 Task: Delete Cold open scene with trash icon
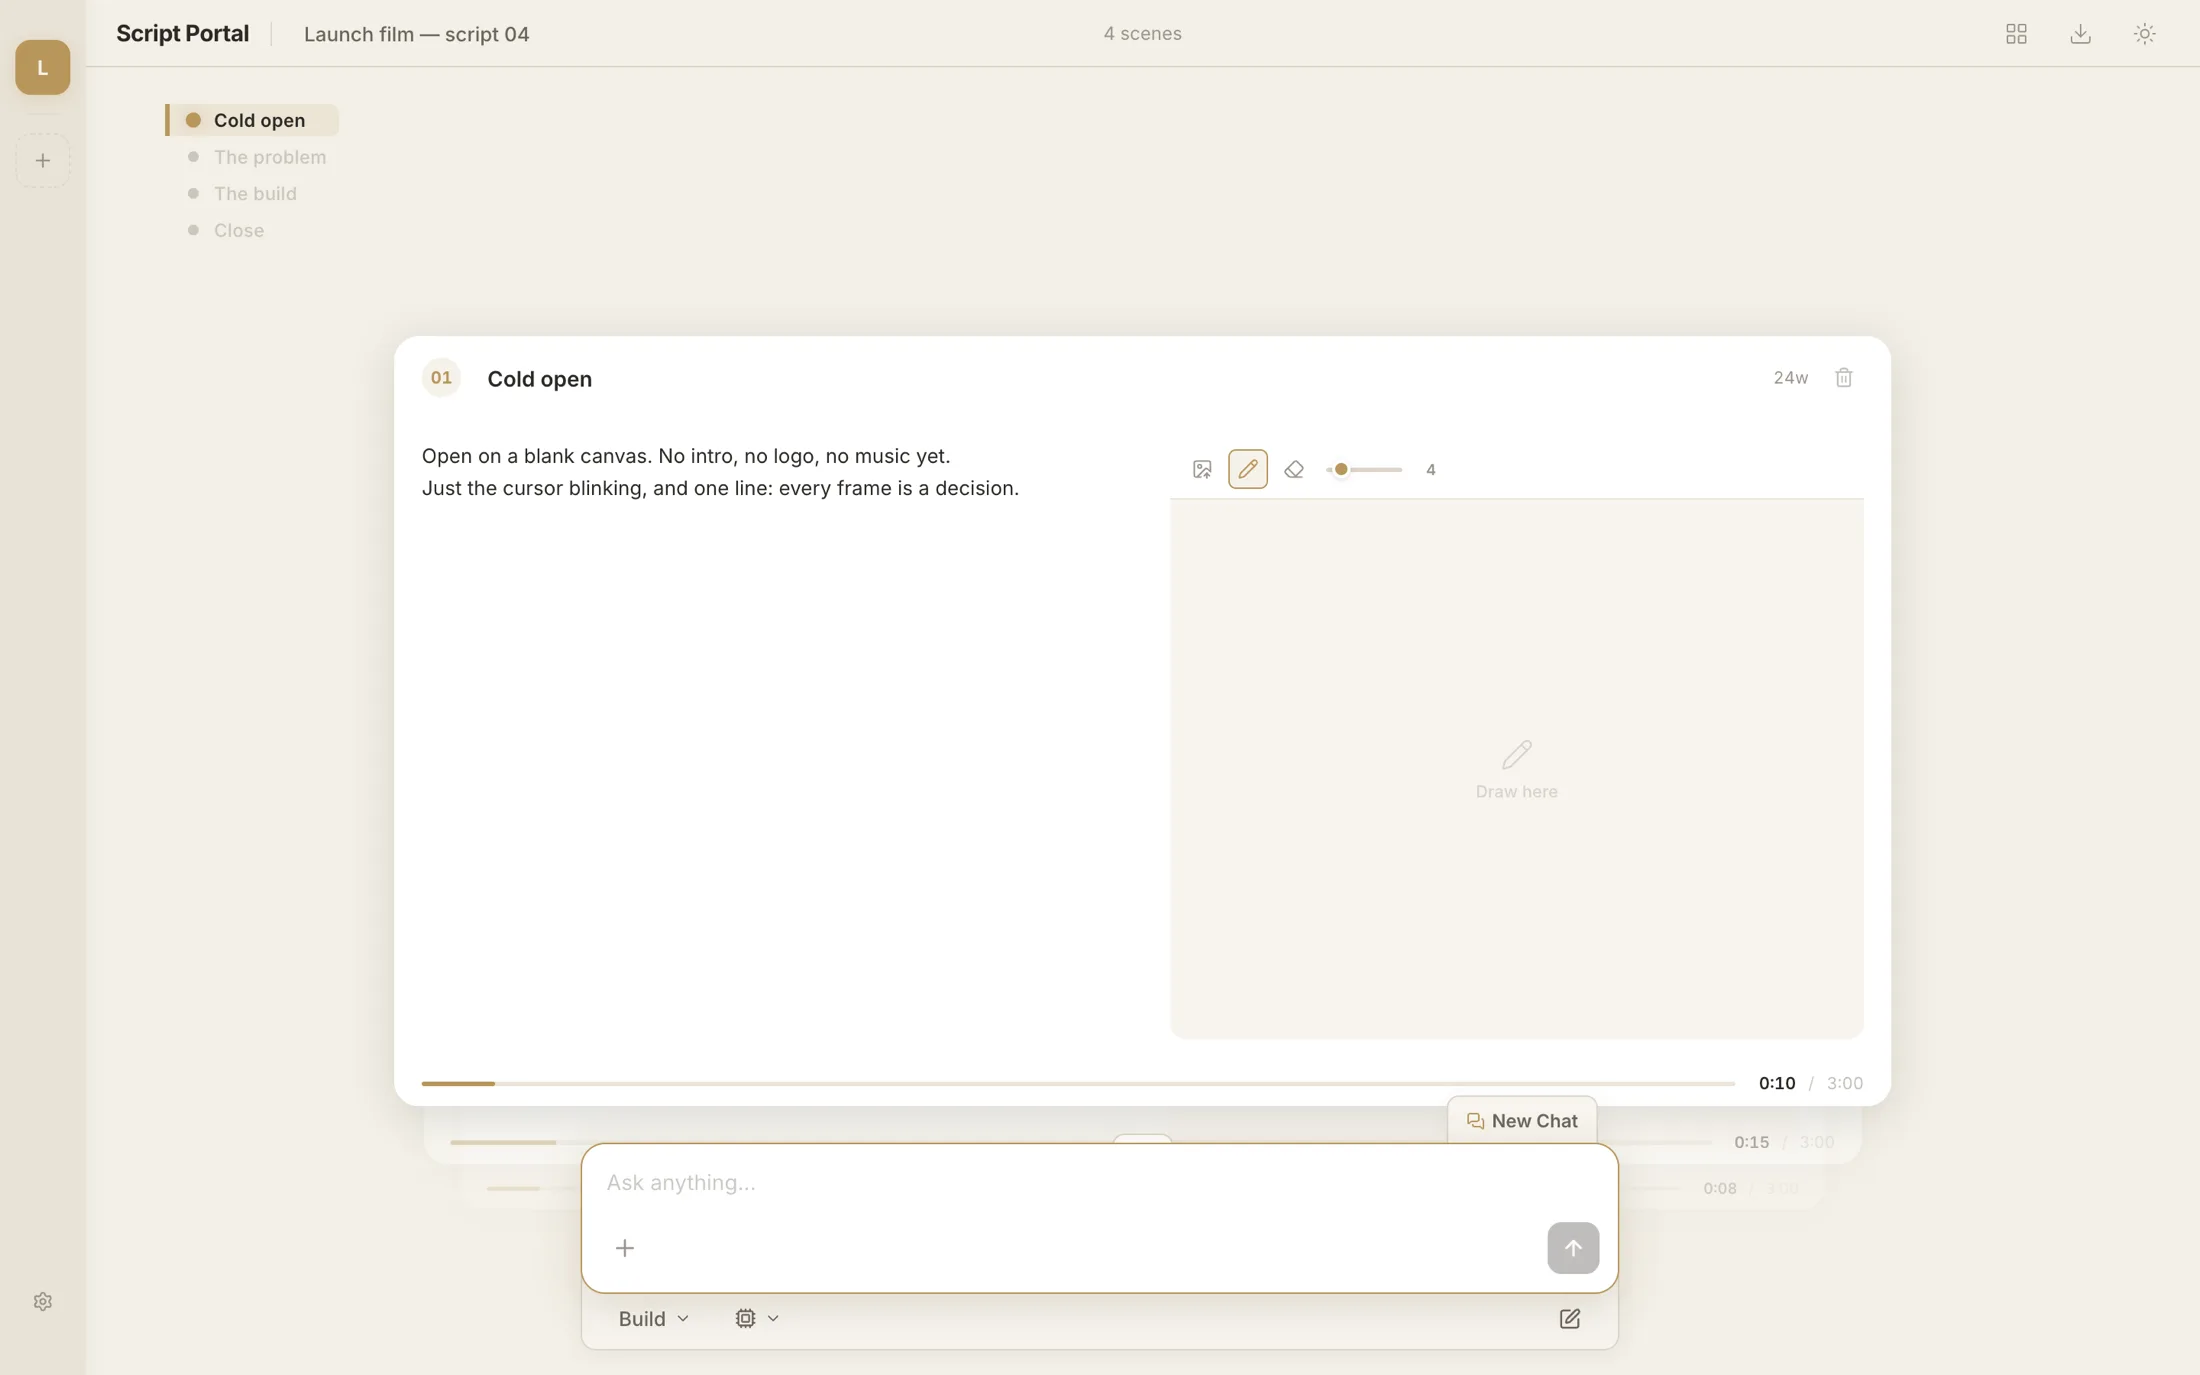(x=1843, y=378)
